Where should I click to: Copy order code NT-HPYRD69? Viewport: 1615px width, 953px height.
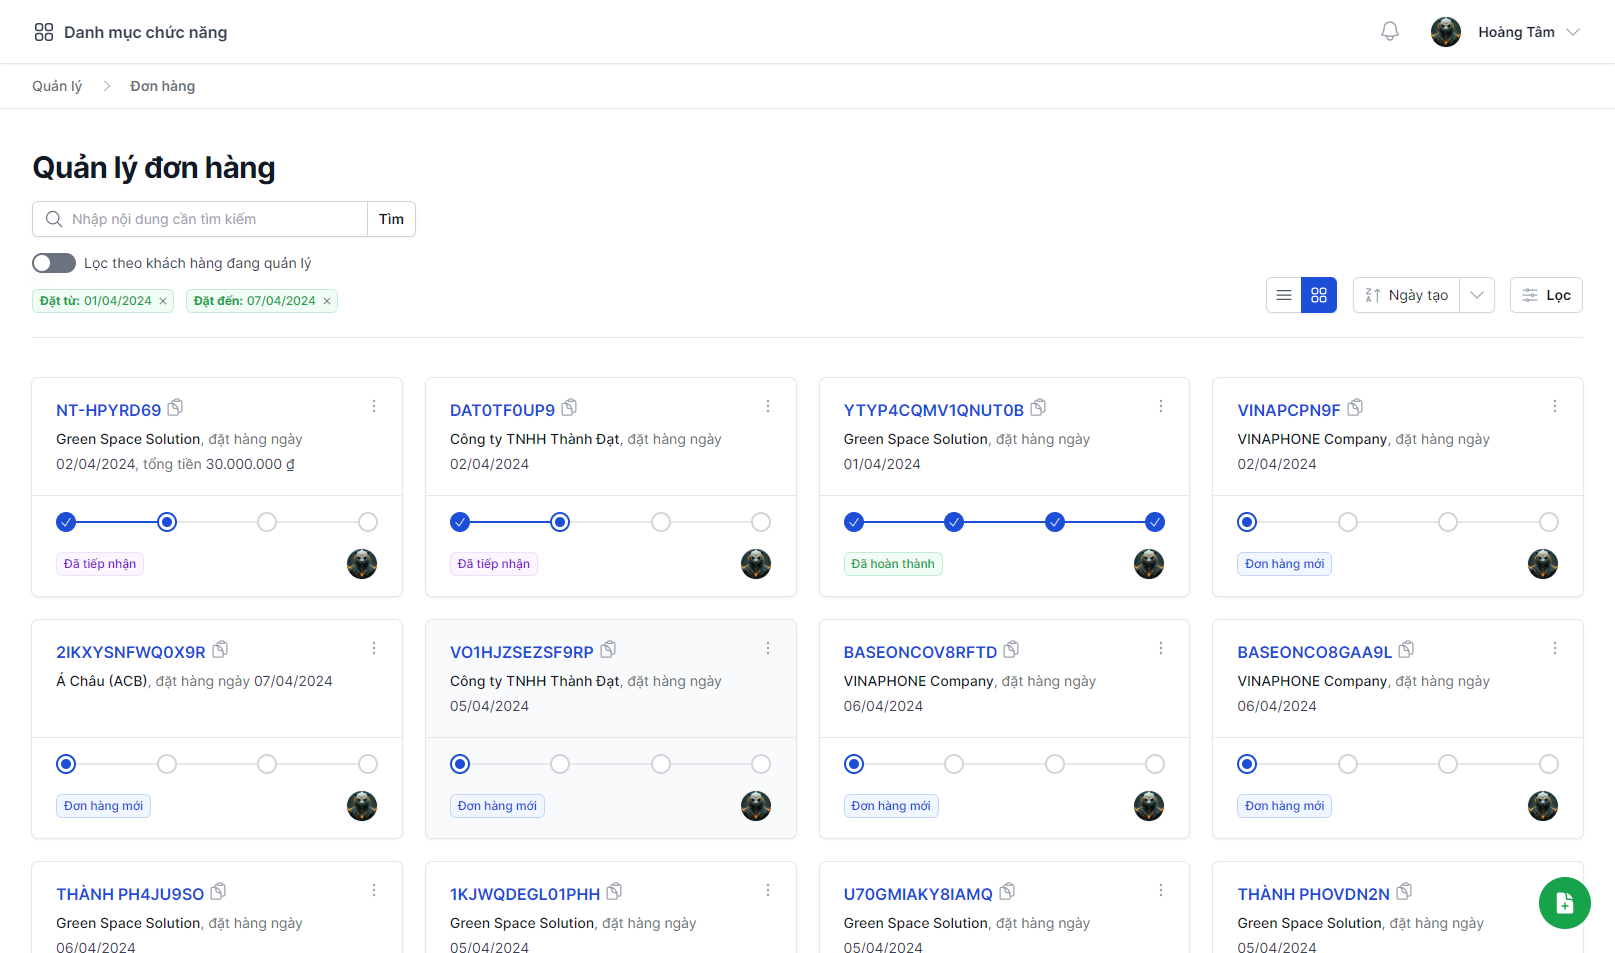tap(176, 408)
